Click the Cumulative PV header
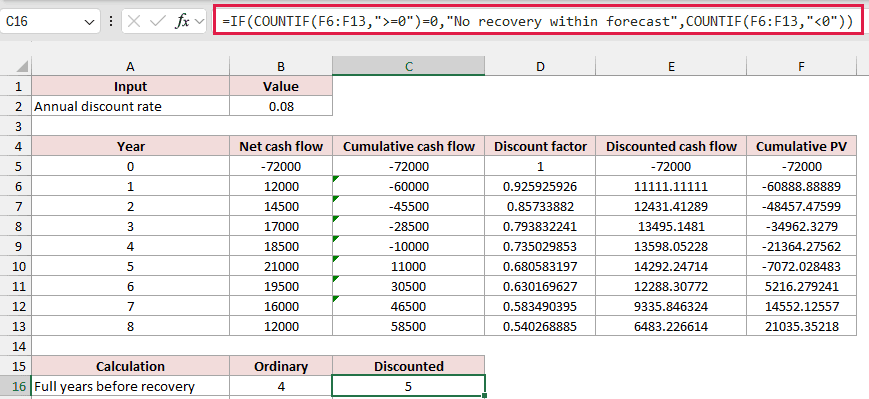Screen dimensions: 869x399 coord(801,146)
